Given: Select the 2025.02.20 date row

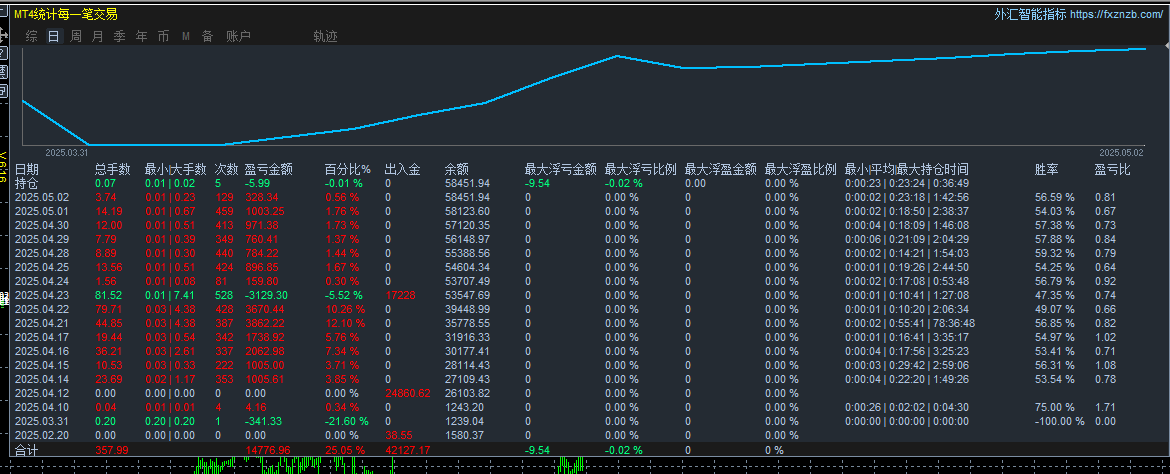Looking at the screenshot, I should coord(42,435).
